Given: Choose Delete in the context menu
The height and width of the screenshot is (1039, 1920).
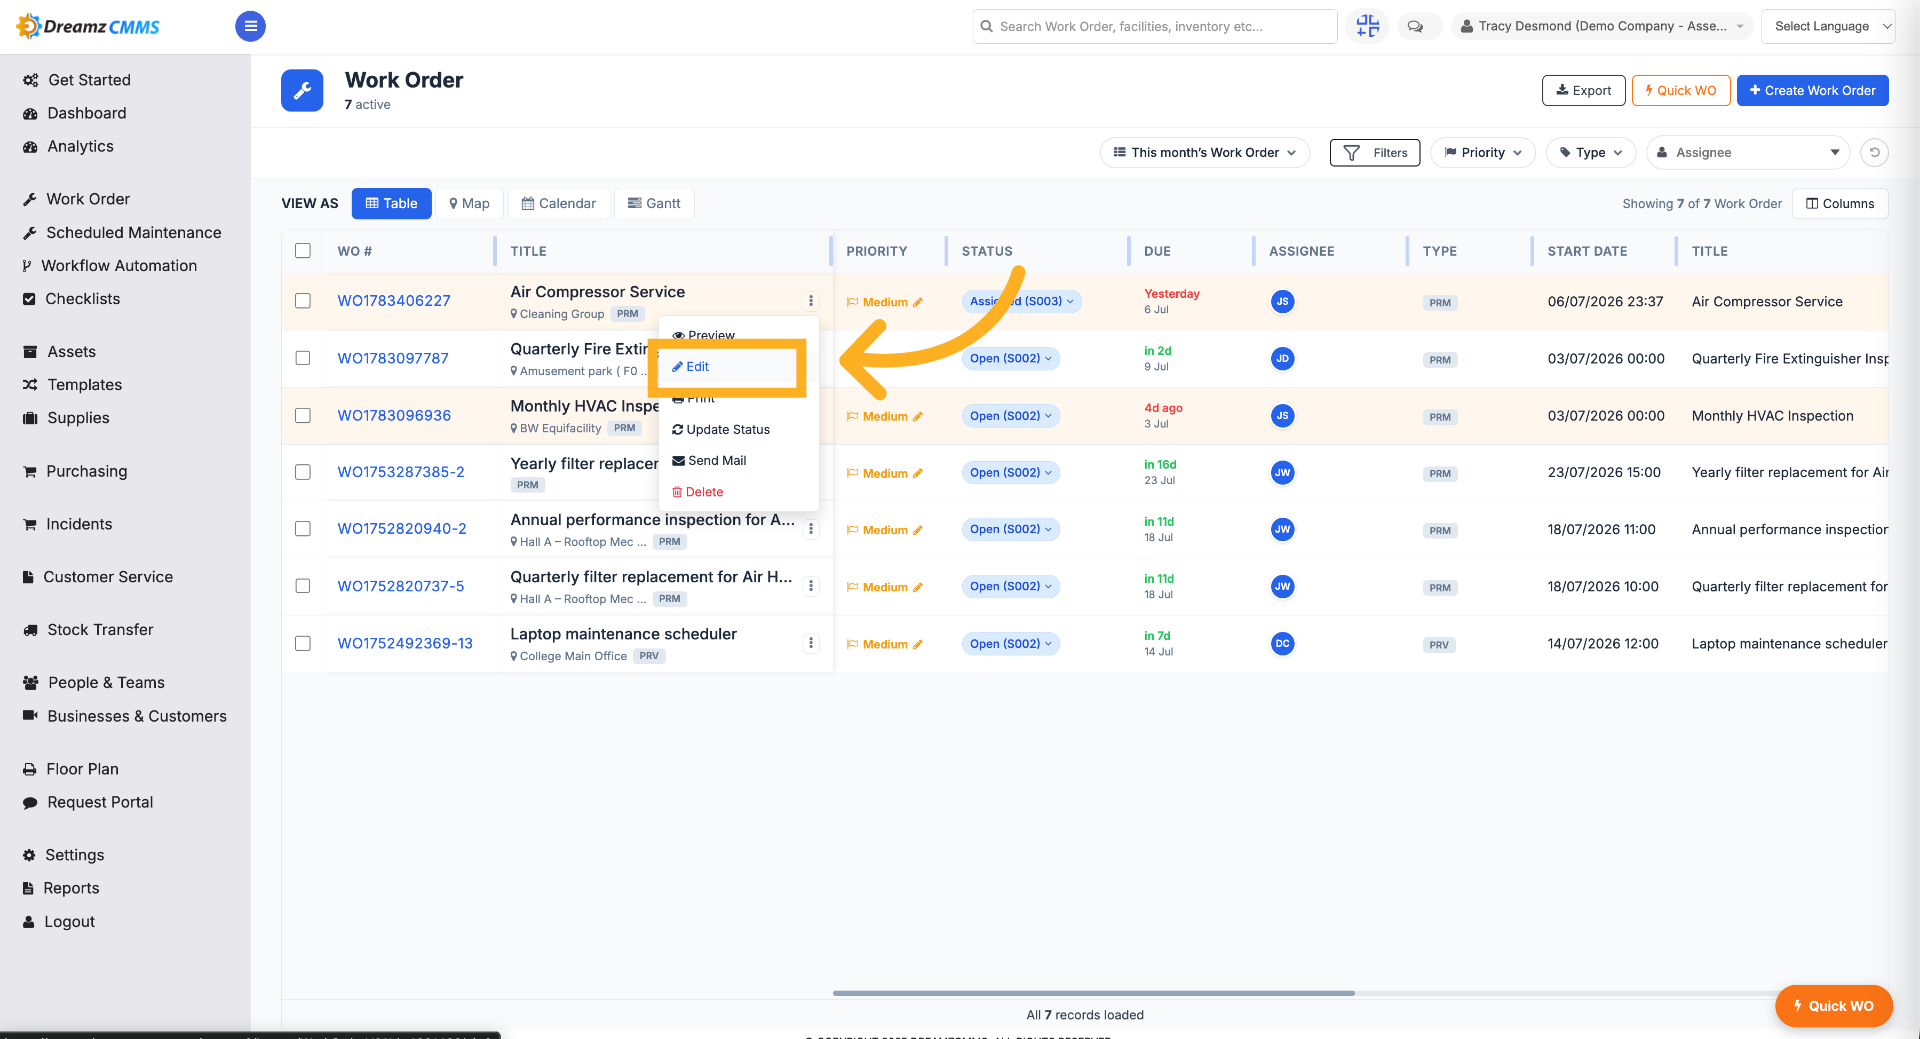Looking at the screenshot, I should point(698,491).
